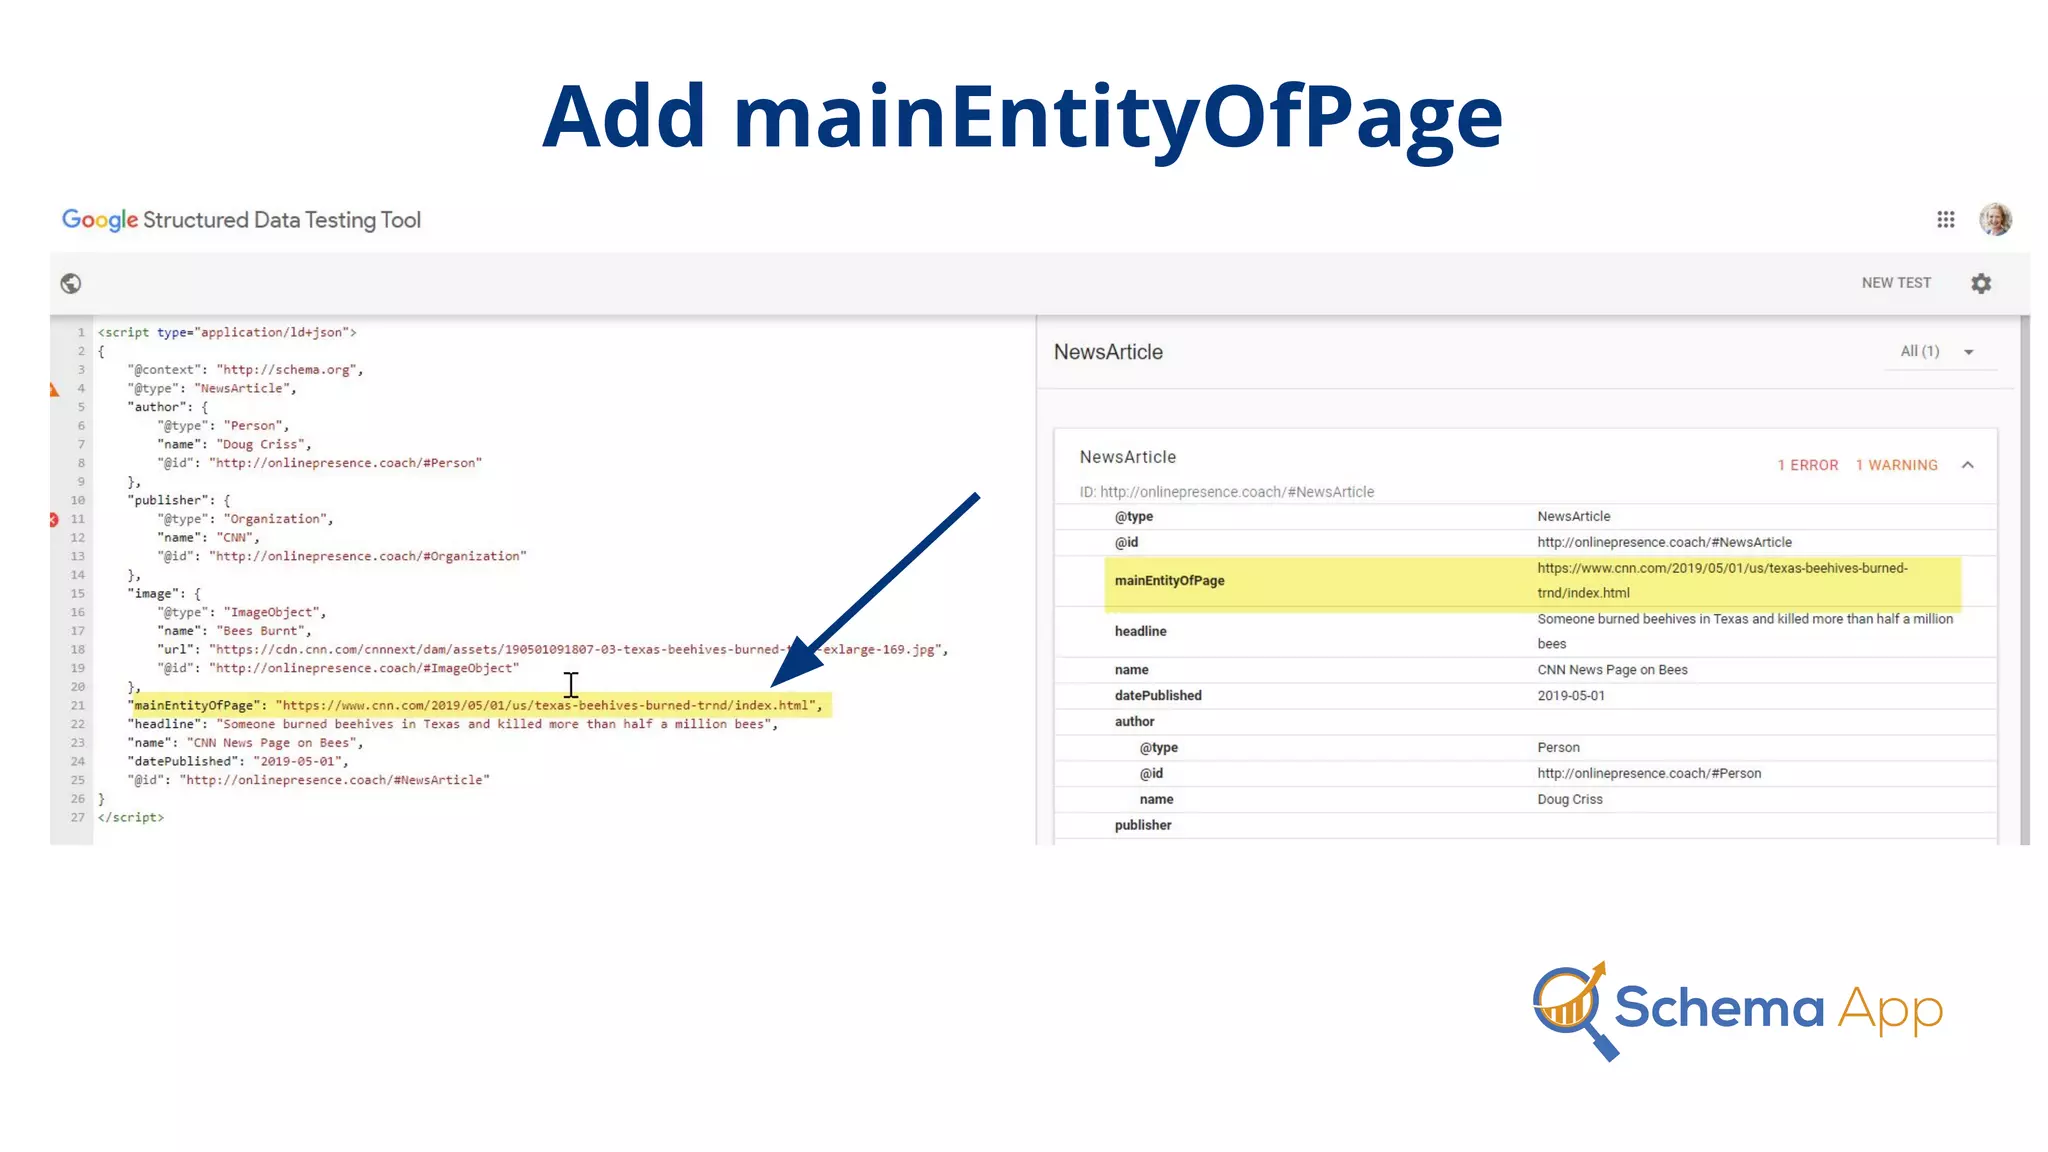Click the 2019-05-01 date value
The height and width of the screenshot is (1152, 2048).
(1571, 696)
